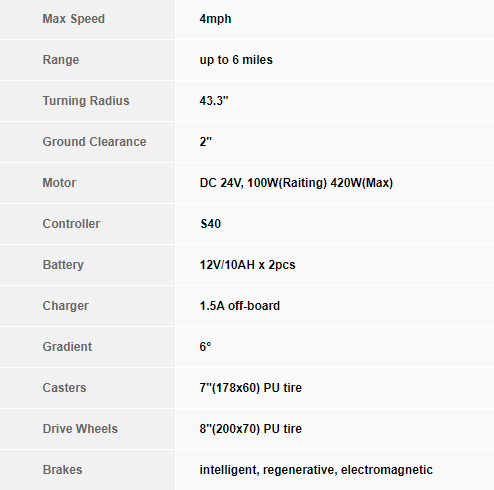Viewport: 494px width, 490px height.
Task: Click the Range row label
Action: [61, 60]
